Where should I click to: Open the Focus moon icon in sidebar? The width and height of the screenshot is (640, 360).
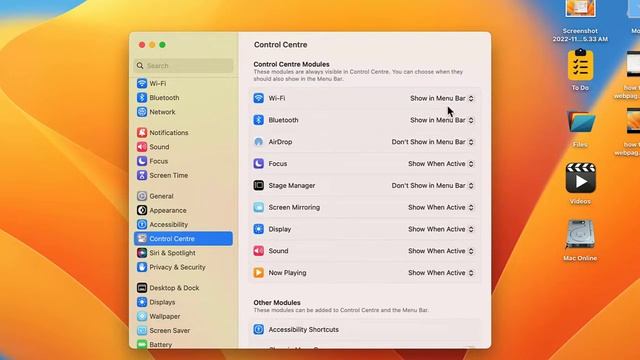click(x=142, y=161)
